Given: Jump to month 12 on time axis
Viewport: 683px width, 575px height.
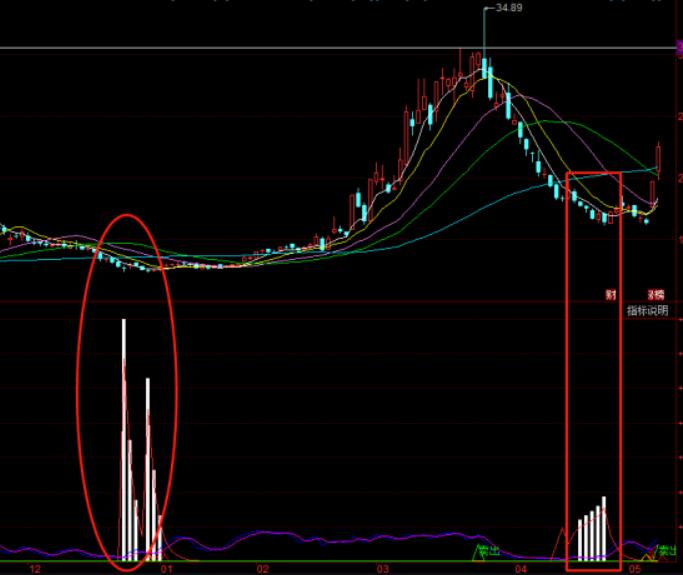Looking at the screenshot, I should coord(35,568).
